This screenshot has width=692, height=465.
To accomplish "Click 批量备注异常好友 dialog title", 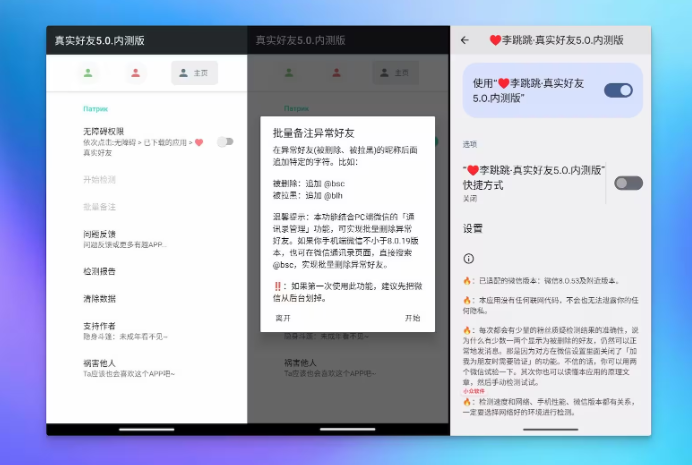I will coord(313,133).
